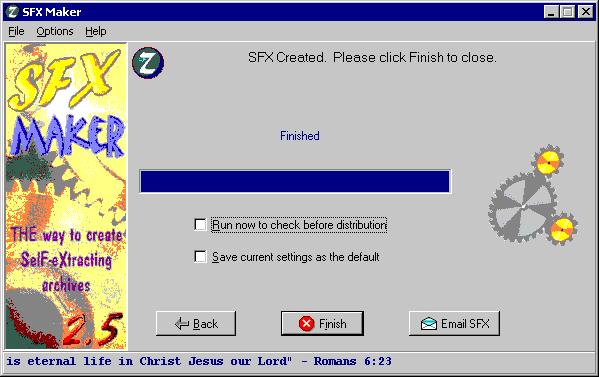Maximize the SFX Maker window
Image resolution: width=599 pixels, height=377 pixels.
567,12
